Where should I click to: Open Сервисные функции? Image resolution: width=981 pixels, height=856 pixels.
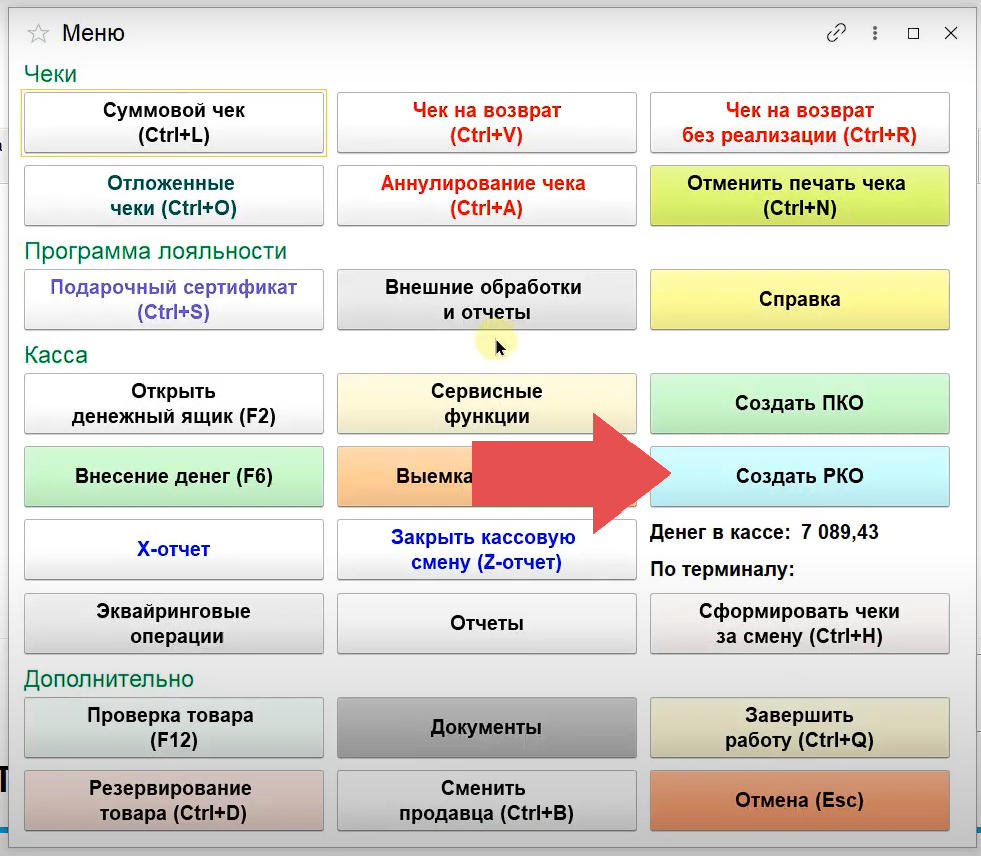coord(487,404)
